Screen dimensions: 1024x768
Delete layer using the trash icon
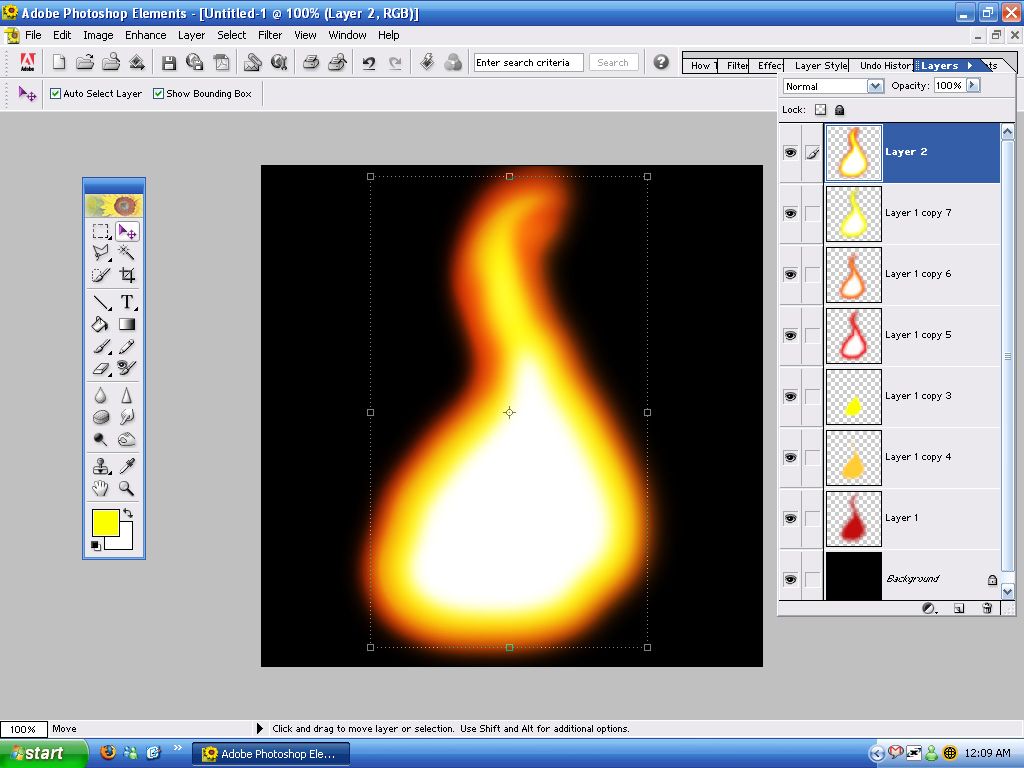[987, 608]
